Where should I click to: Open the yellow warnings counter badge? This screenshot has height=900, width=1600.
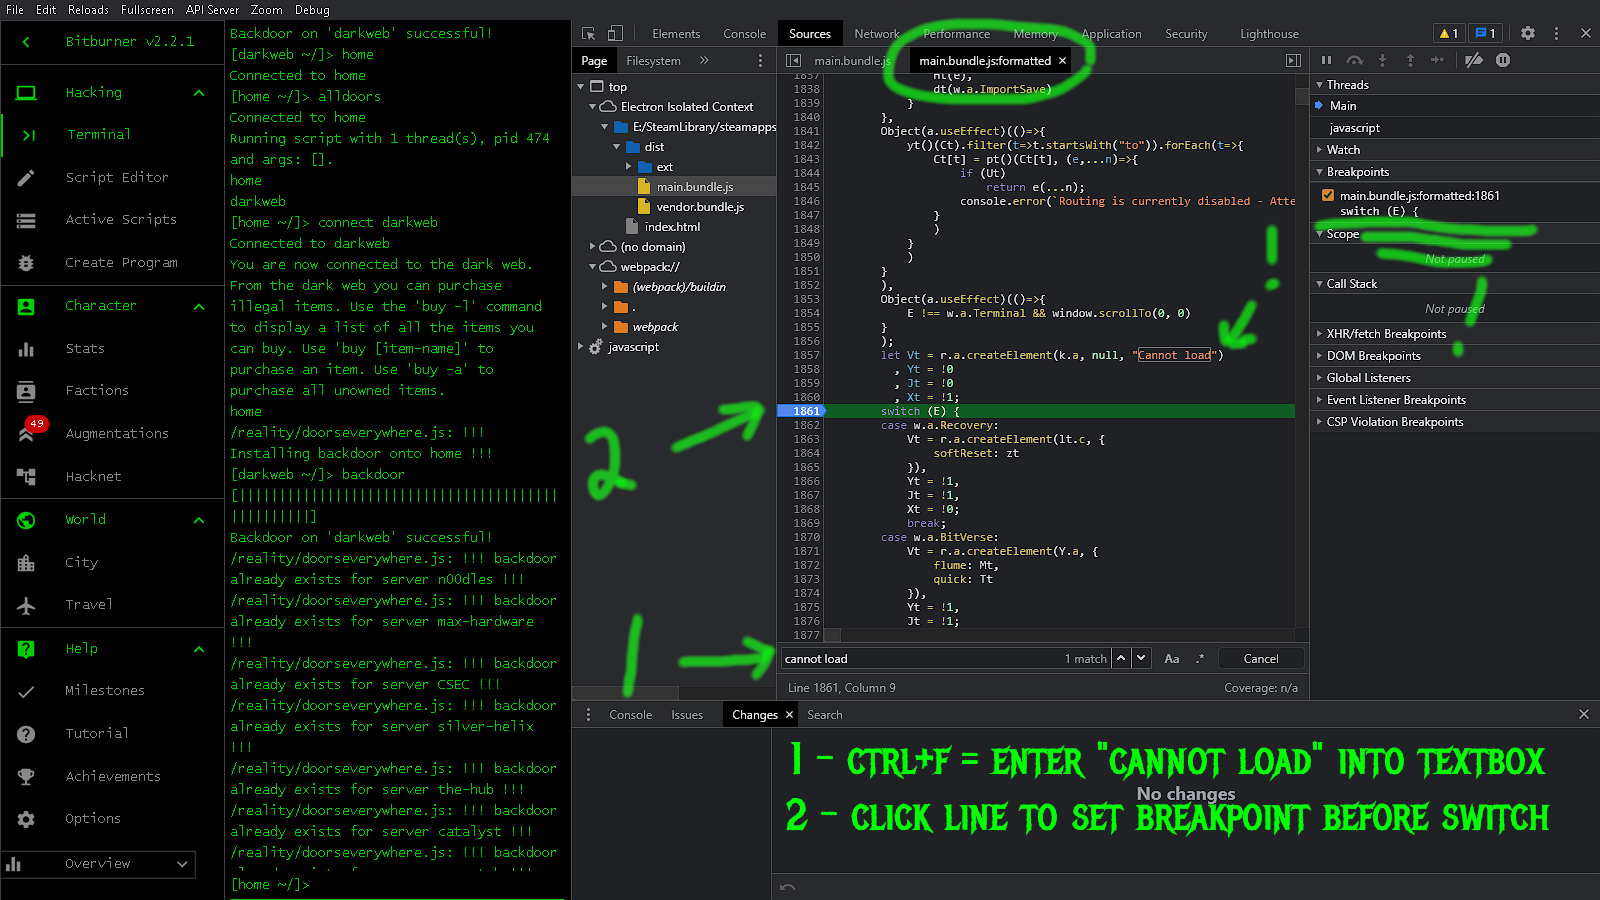[x=1448, y=34]
